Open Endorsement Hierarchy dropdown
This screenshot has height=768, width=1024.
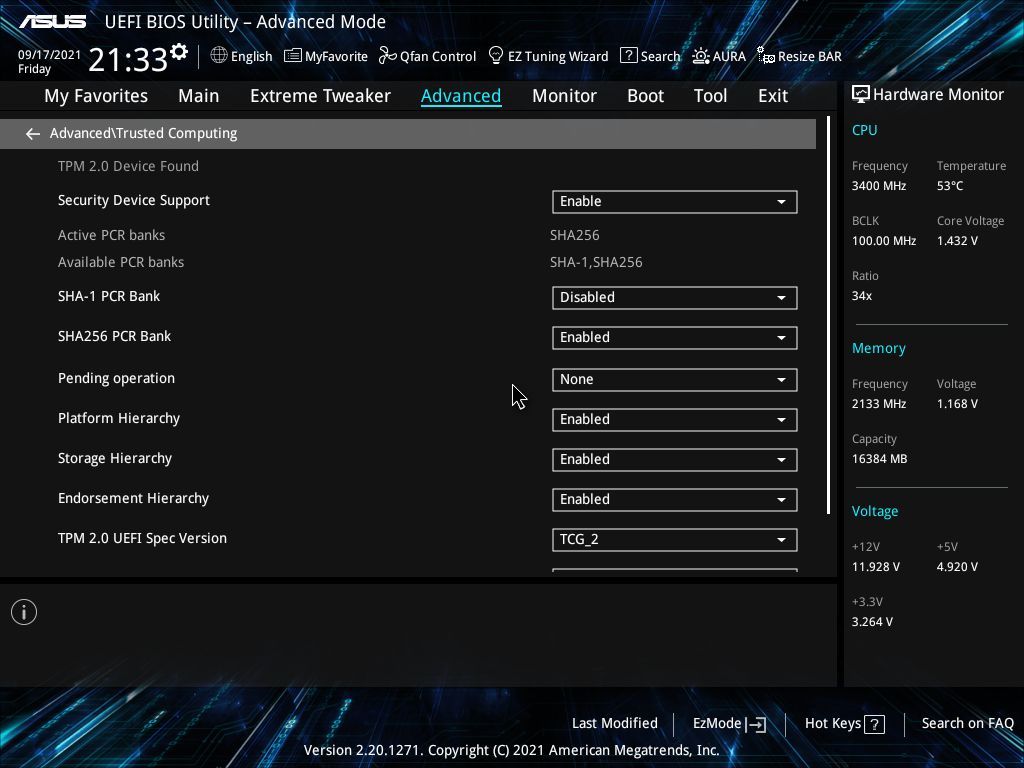(675, 500)
